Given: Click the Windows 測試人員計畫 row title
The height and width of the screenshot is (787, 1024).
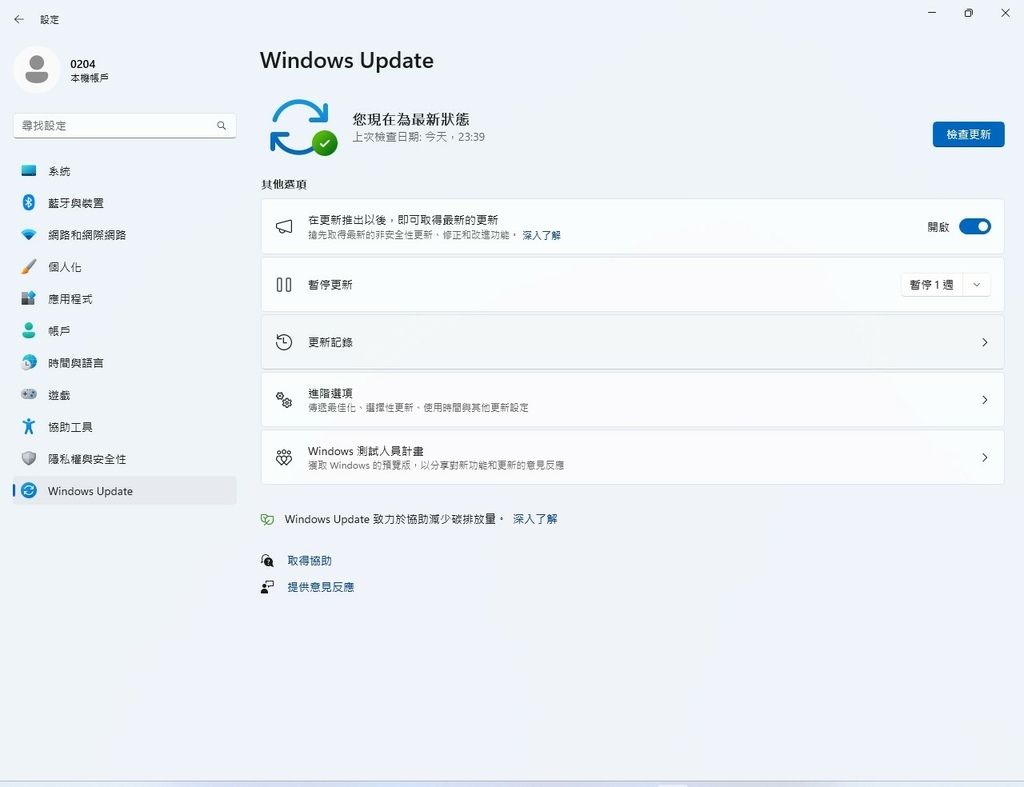Looking at the screenshot, I should (366, 451).
